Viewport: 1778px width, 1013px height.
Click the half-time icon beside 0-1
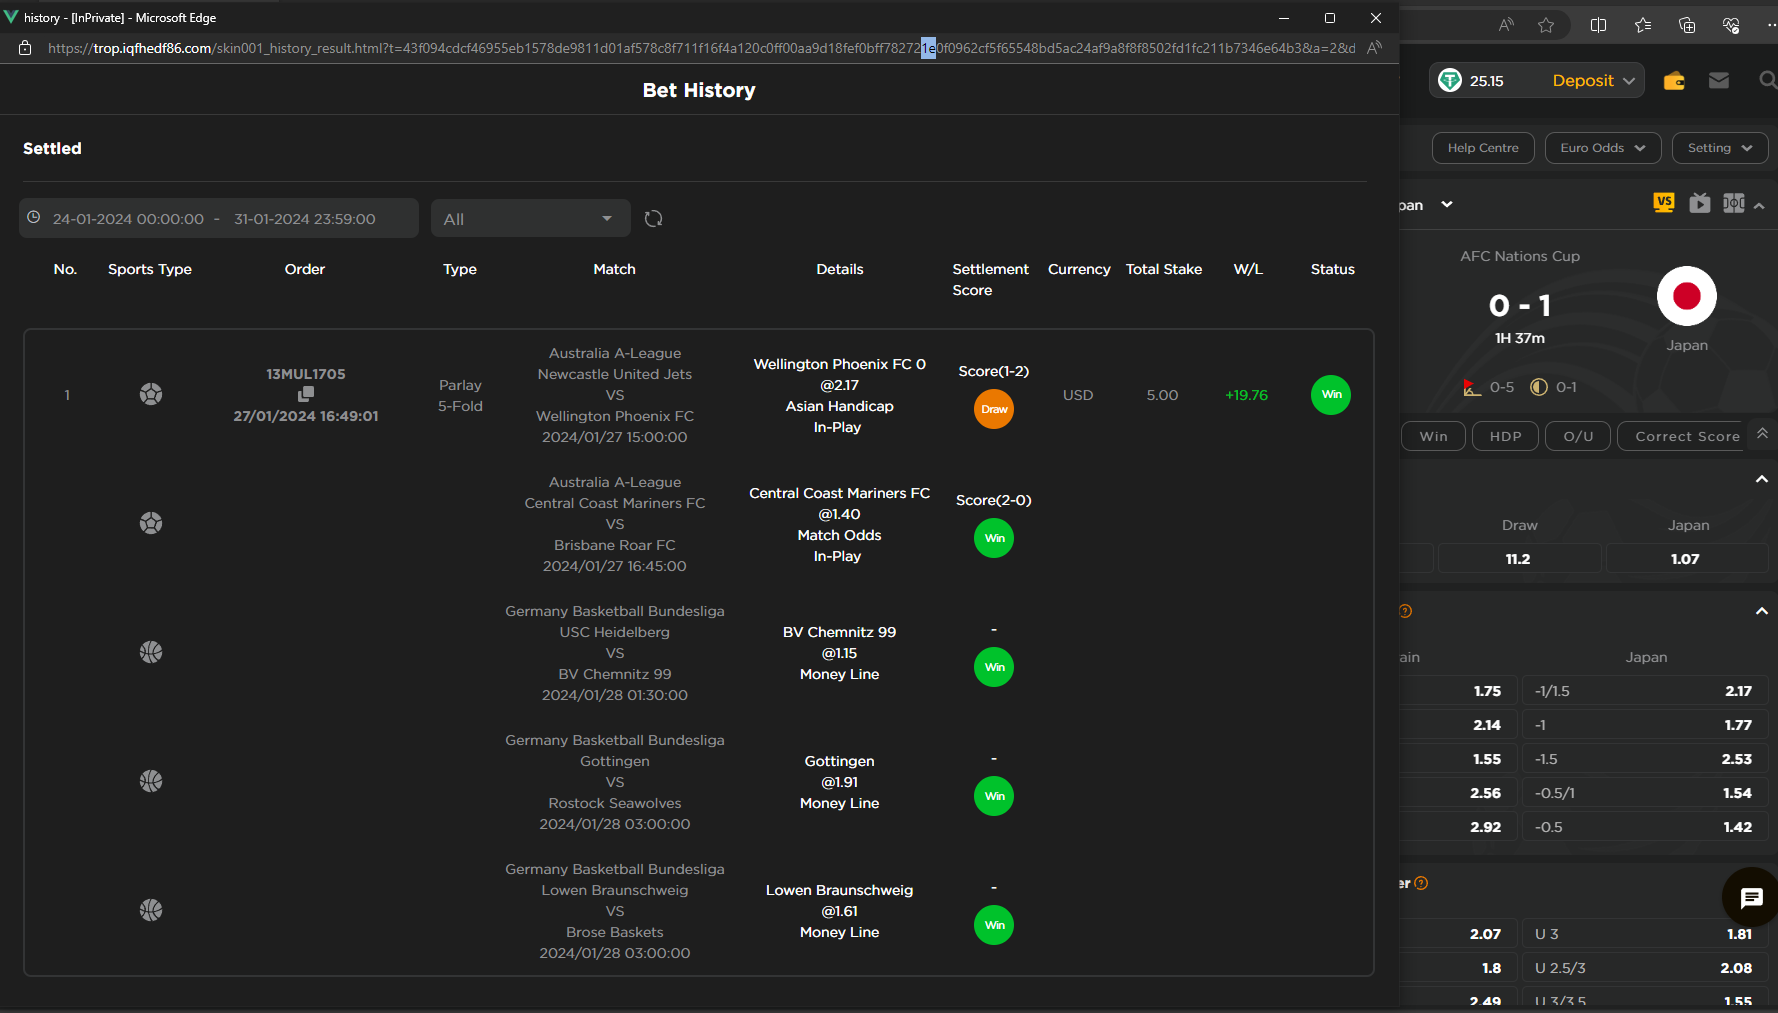click(1539, 387)
